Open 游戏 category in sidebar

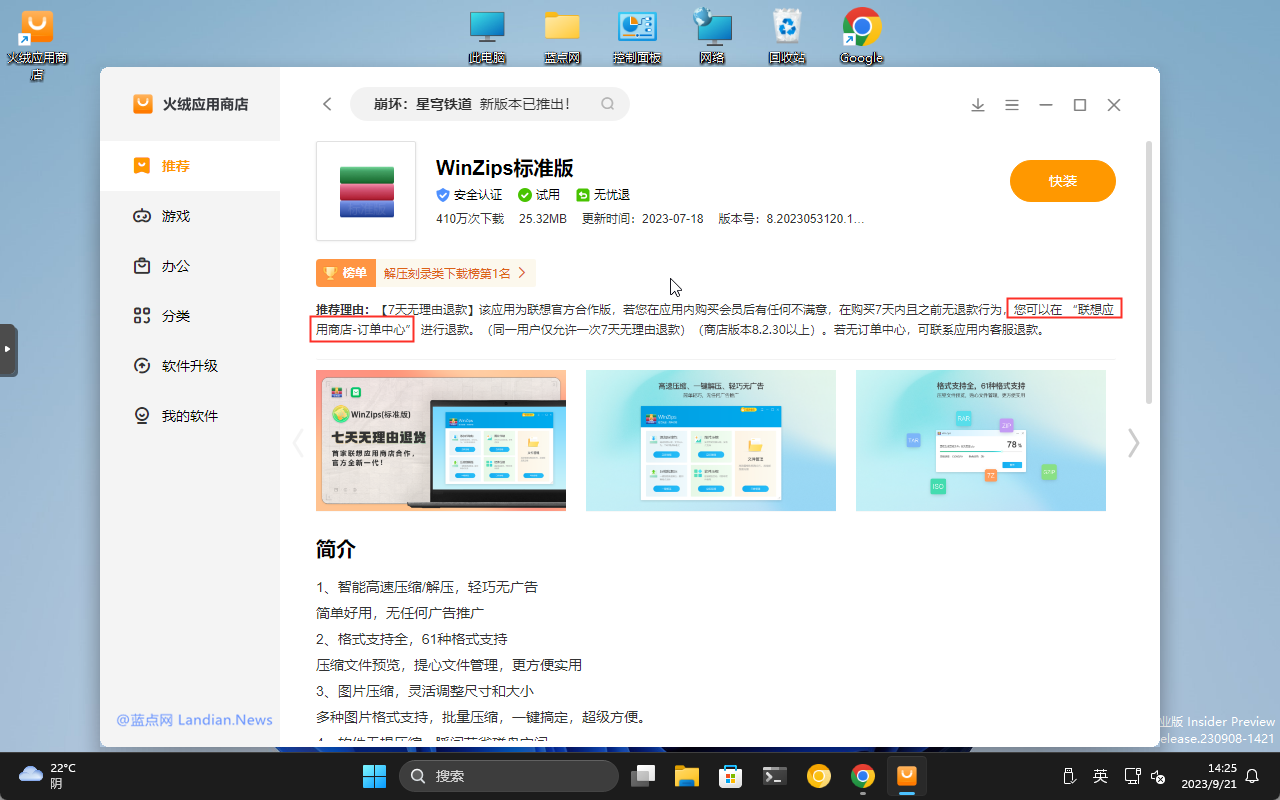click(x=190, y=216)
